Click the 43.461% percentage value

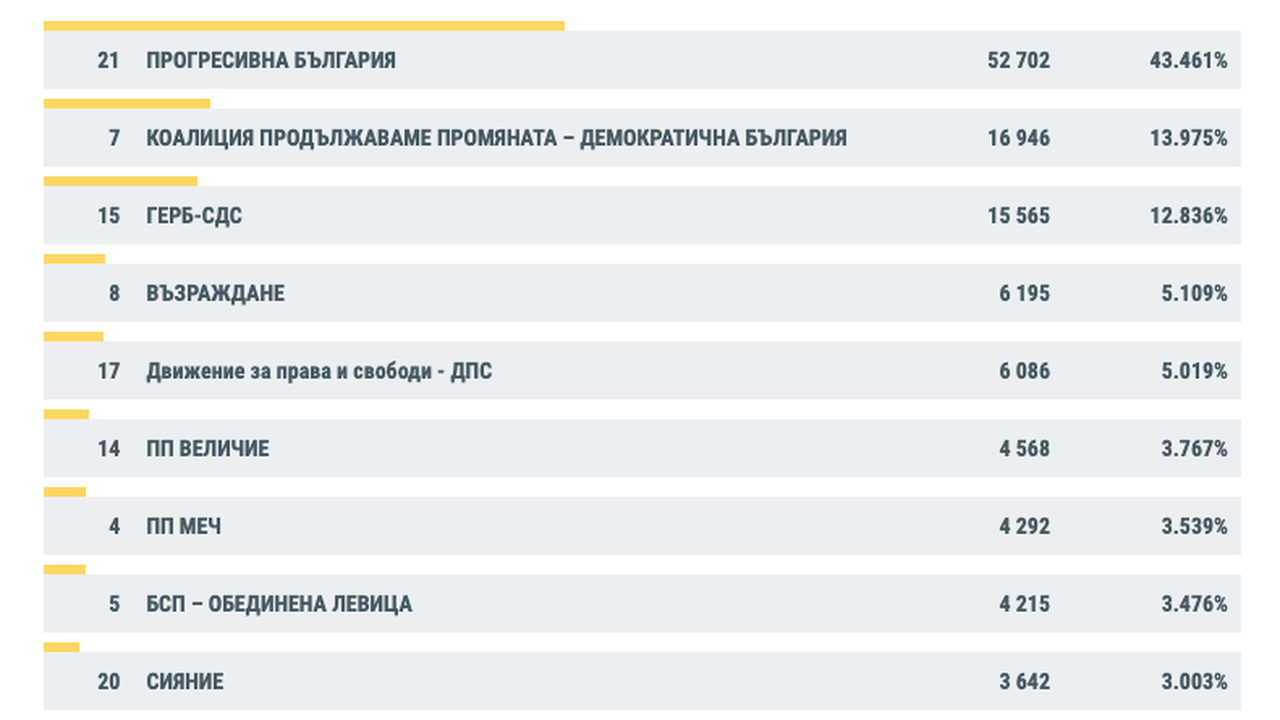coord(1188,60)
